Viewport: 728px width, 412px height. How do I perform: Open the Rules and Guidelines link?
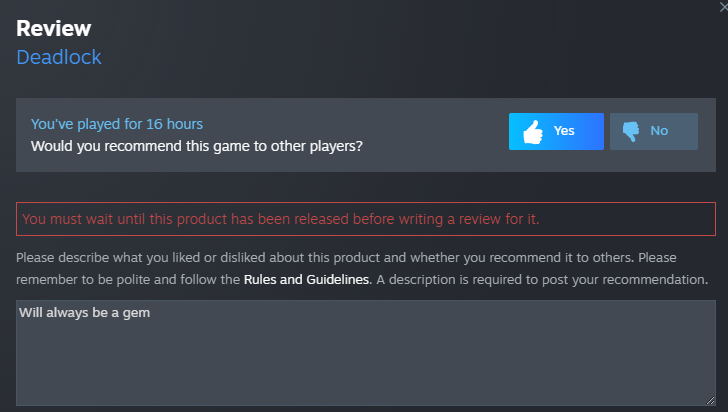[x=307, y=279]
